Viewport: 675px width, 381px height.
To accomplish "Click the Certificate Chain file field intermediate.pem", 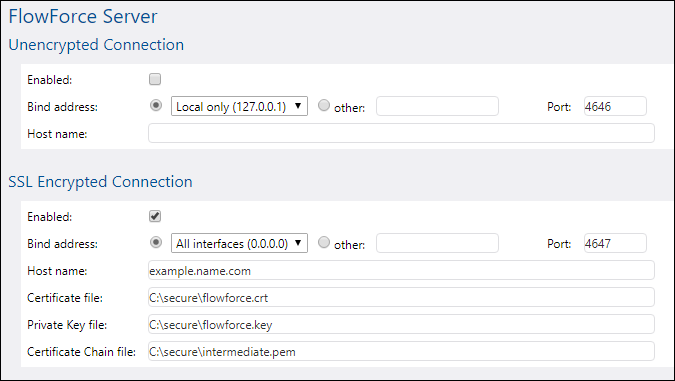I will [401, 352].
